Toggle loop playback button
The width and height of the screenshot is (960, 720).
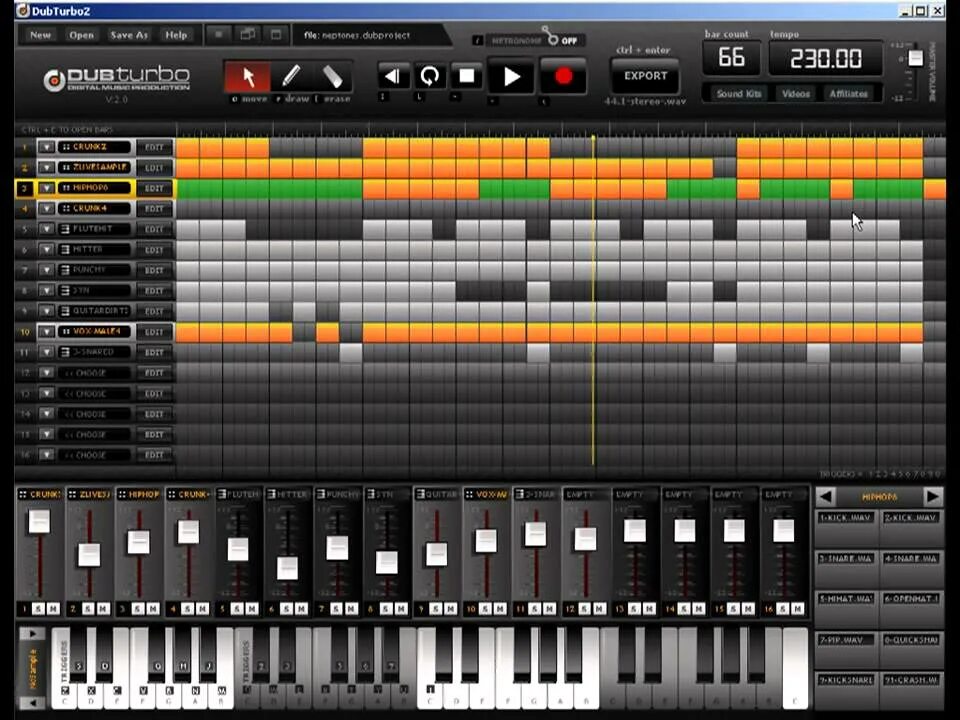430,77
